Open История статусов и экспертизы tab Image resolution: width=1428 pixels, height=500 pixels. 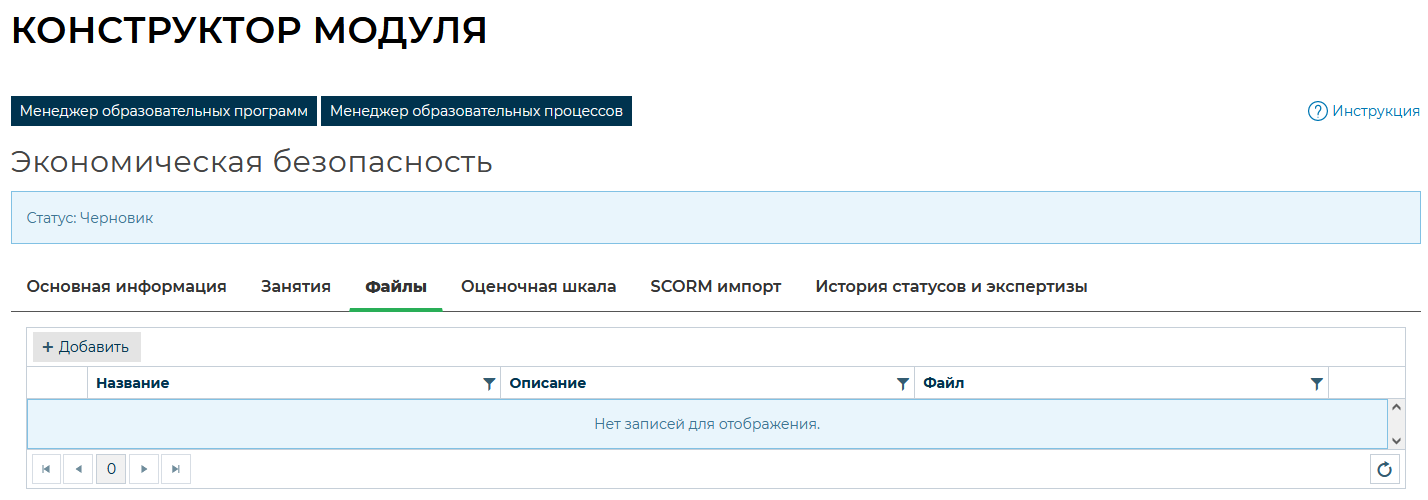click(951, 287)
